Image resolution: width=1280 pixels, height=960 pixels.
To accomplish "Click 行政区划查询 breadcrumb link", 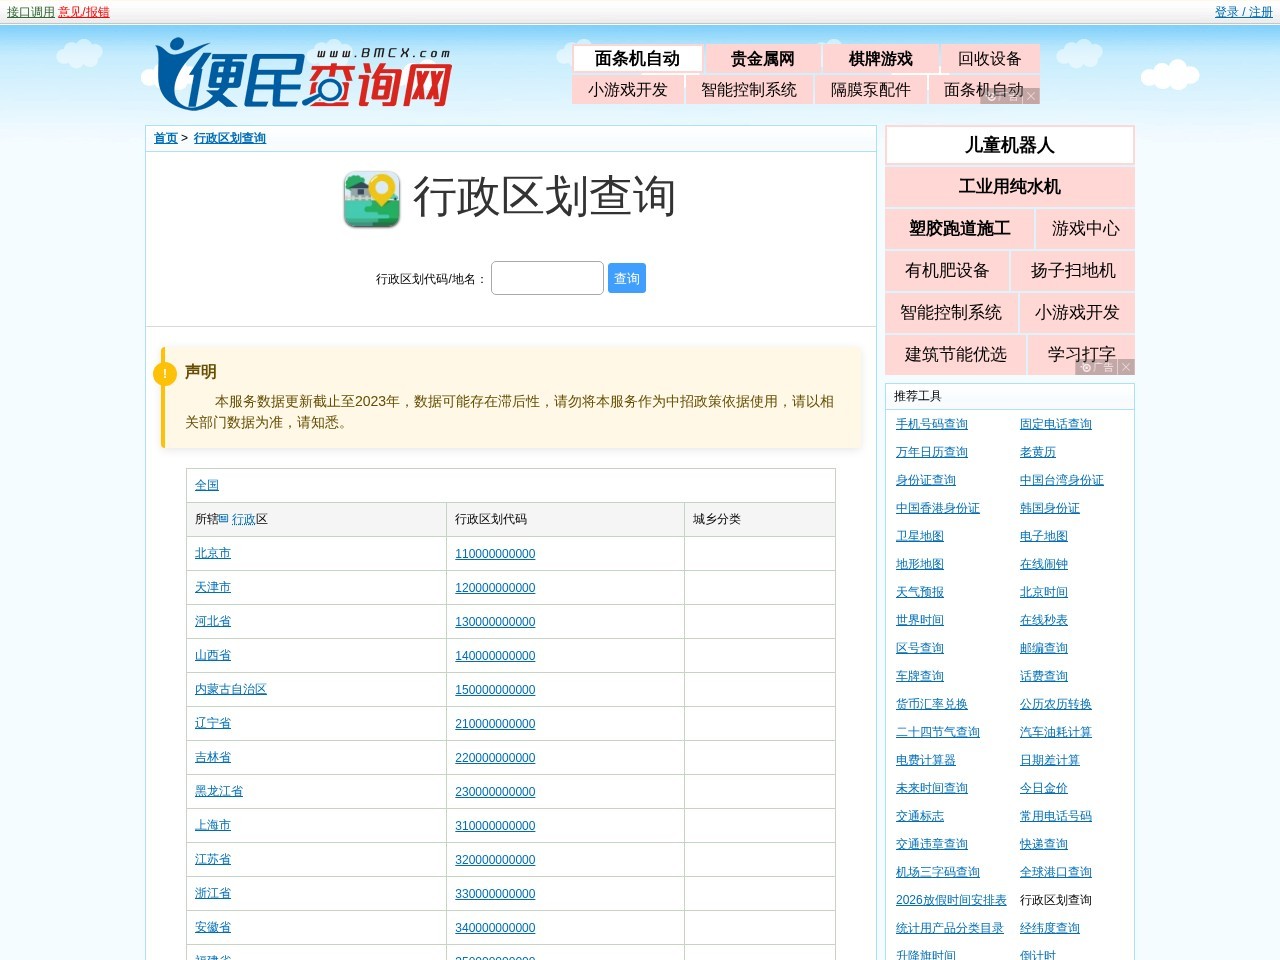I will [x=230, y=138].
